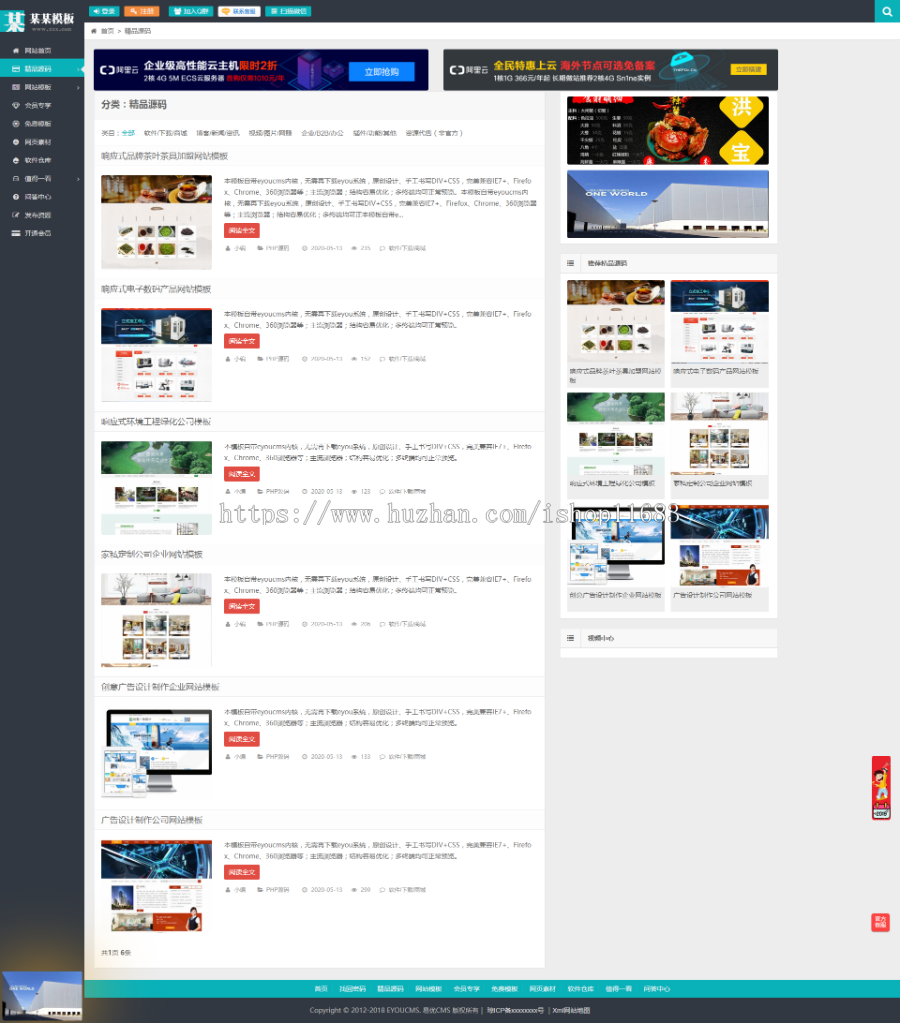Click the 登录 login button

104,11
